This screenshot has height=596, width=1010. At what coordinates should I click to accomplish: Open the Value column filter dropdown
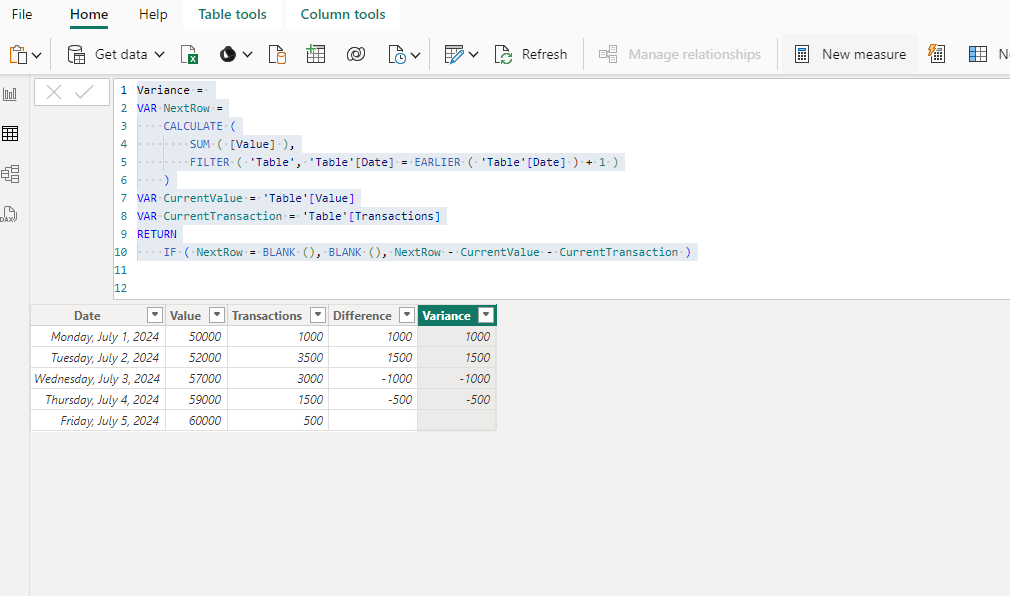coord(217,315)
